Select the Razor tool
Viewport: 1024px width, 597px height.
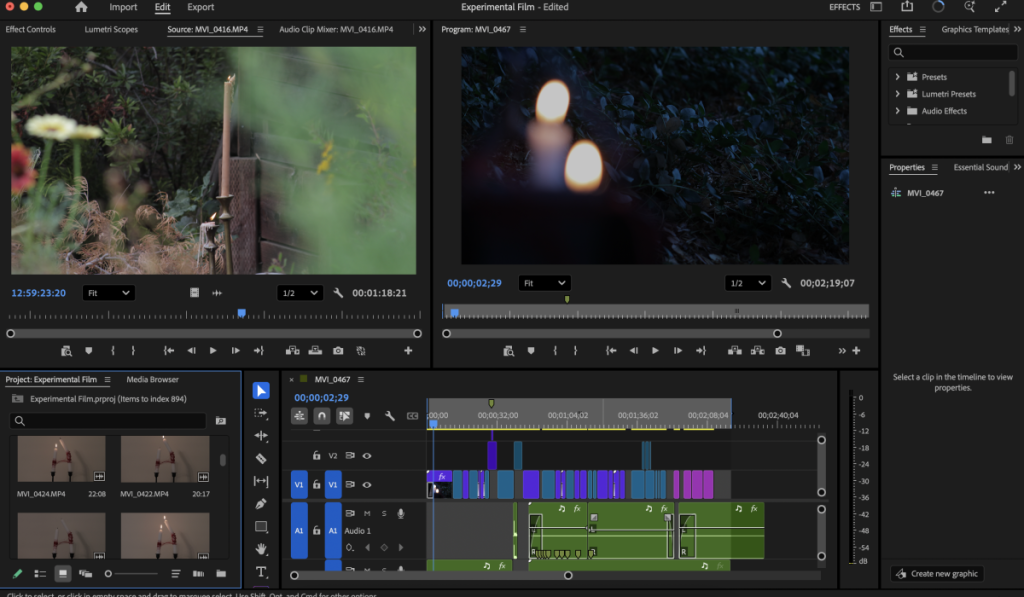261,459
